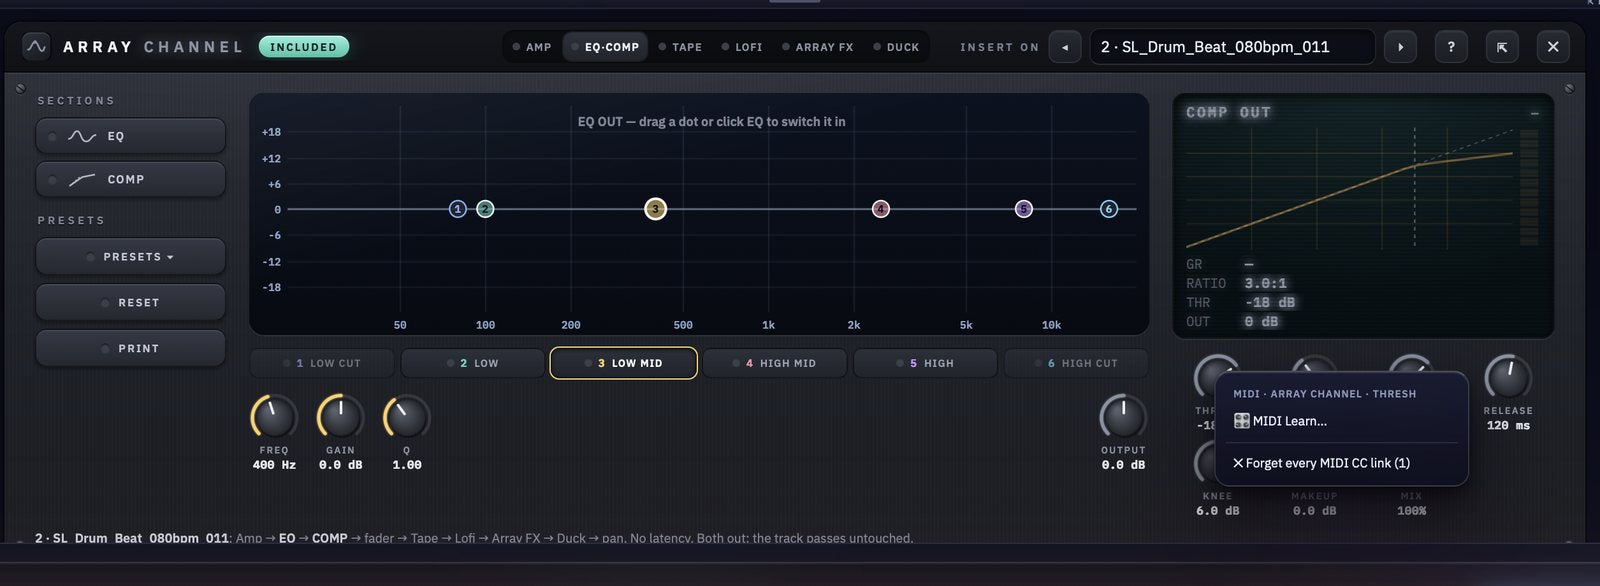Screen dimensions: 1600x586
Task: Choose MIDI Learn... from context menu
Action: click(x=1342, y=421)
